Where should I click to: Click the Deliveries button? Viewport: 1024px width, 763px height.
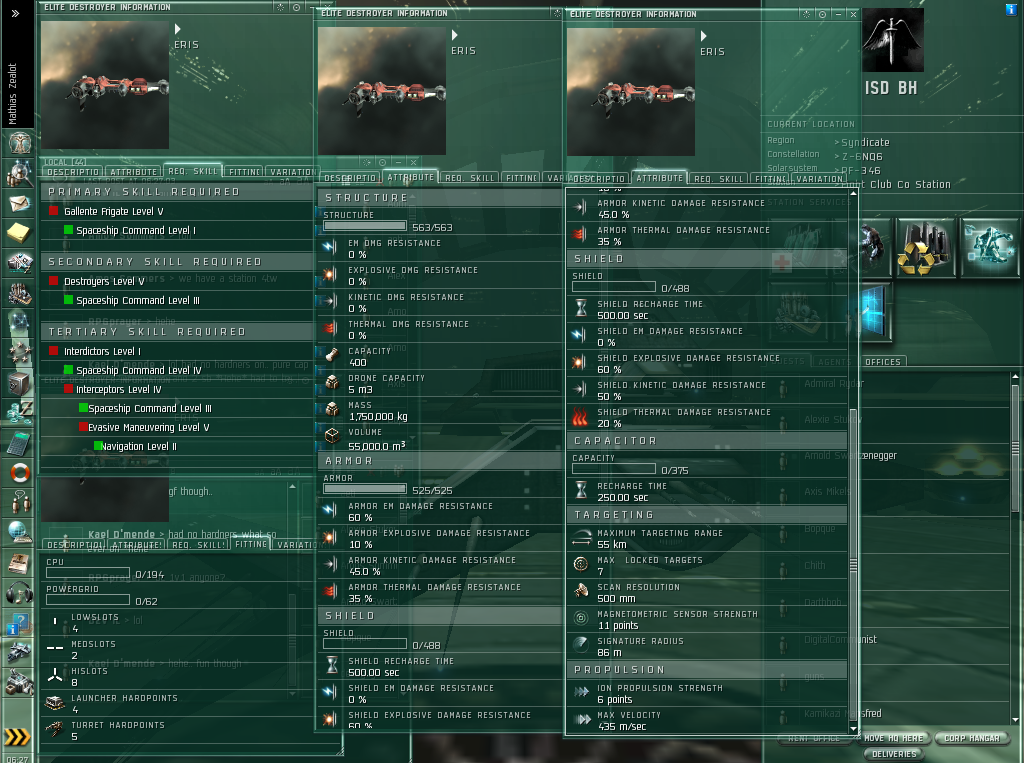pyautogui.click(x=893, y=754)
